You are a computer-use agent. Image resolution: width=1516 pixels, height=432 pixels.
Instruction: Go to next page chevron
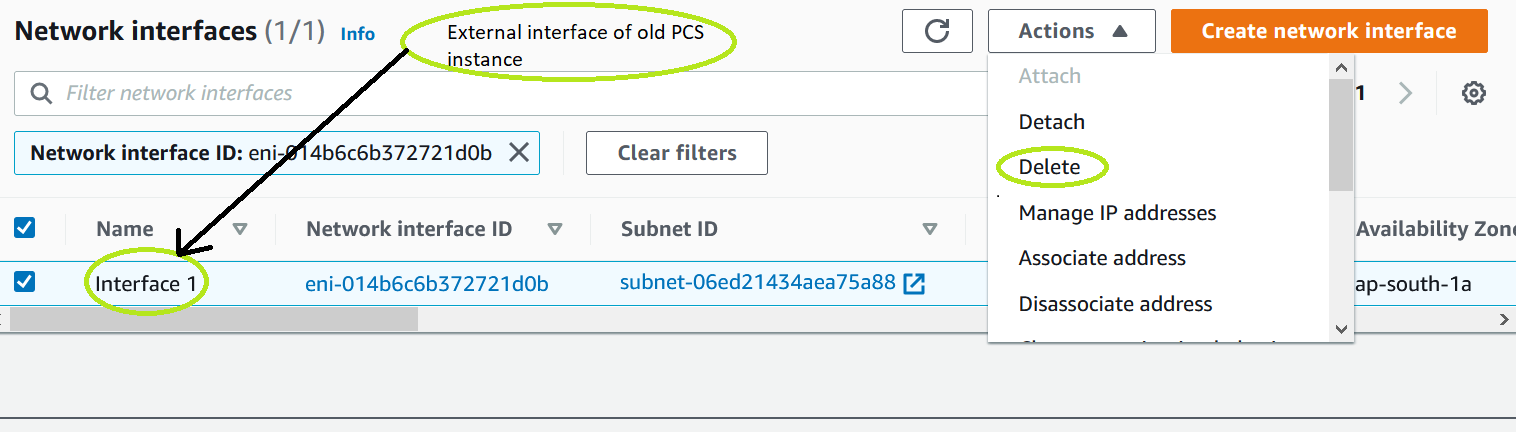click(x=1406, y=94)
